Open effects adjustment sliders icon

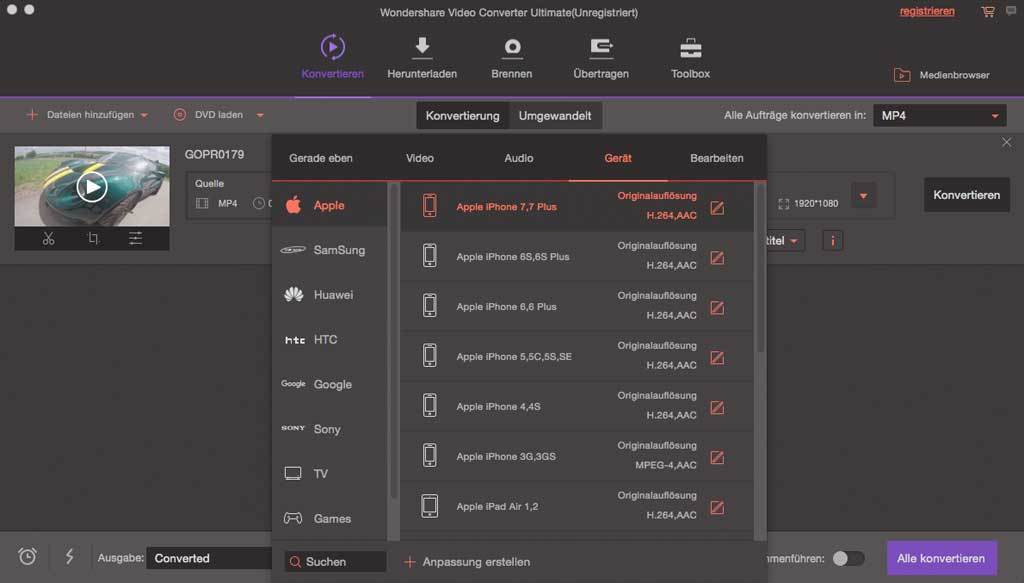[135, 238]
